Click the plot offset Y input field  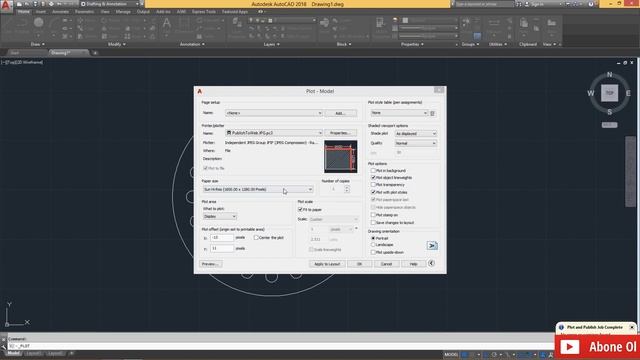tap(222, 248)
